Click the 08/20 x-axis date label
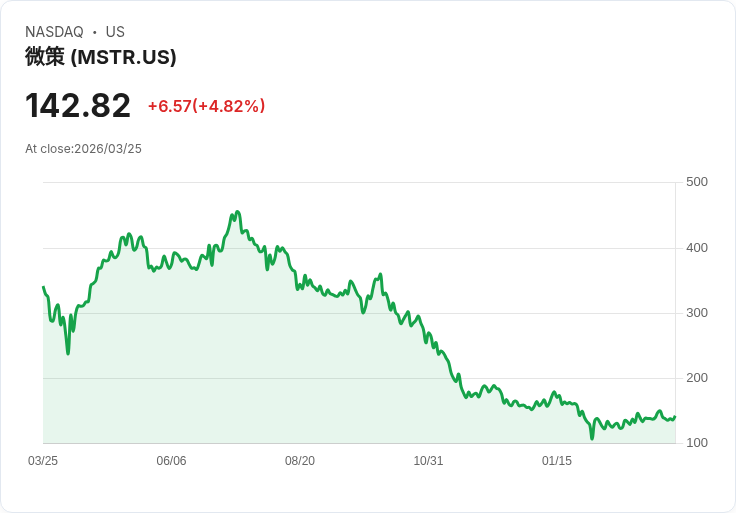This screenshot has height=513, width=736. click(x=300, y=461)
